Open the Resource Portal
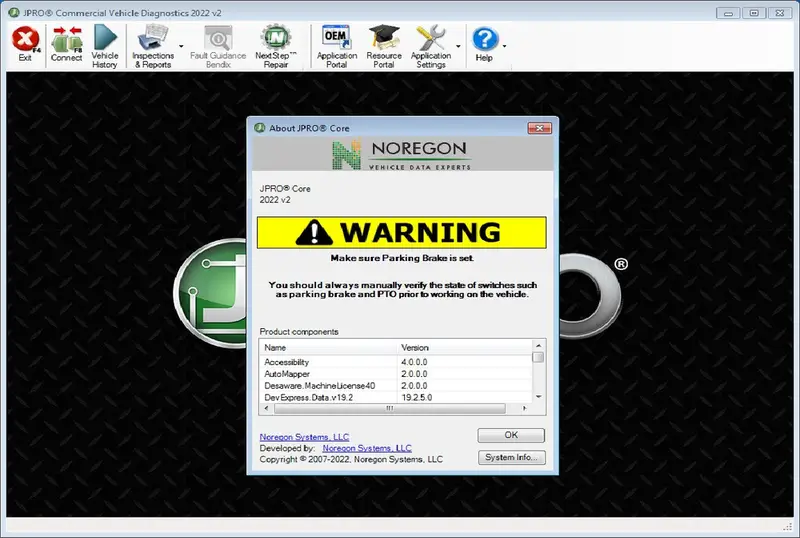 384,46
